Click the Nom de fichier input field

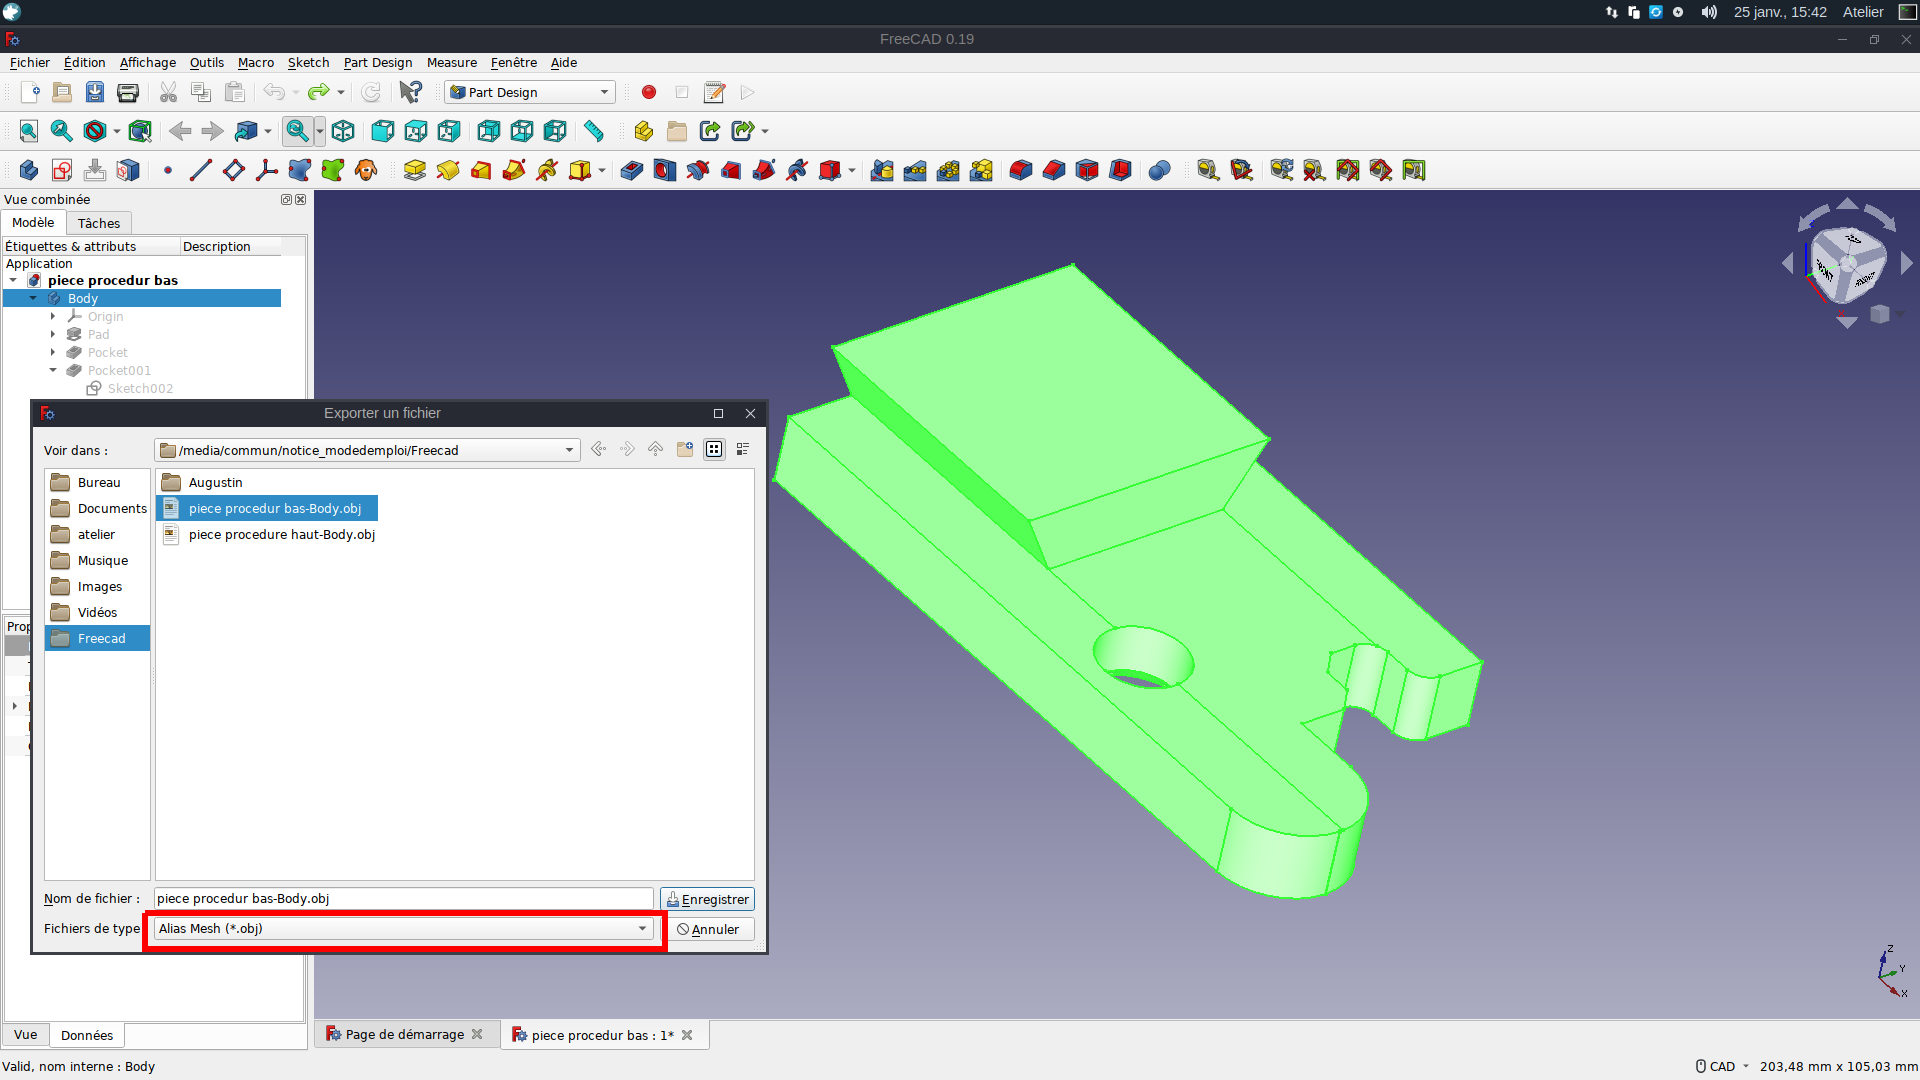pyautogui.click(x=403, y=898)
